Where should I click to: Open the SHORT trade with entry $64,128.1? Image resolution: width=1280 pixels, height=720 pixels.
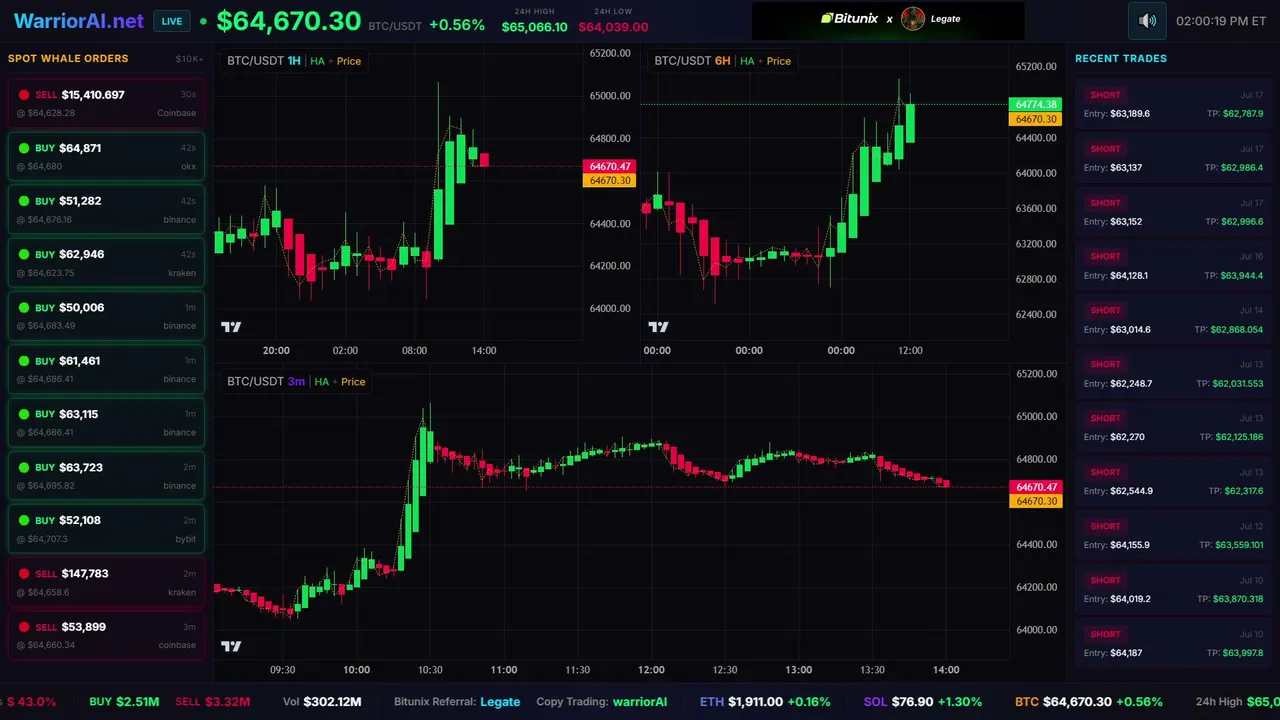pyautogui.click(x=1173, y=266)
